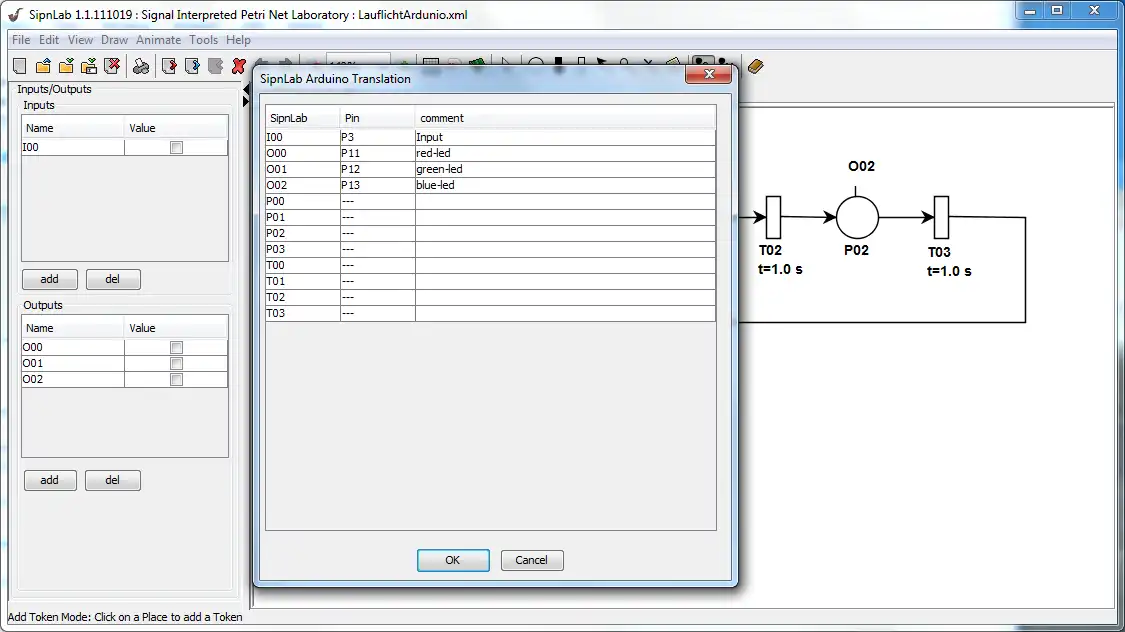Click the save-as disk folder icon
The width and height of the screenshot is (1125, 632).
89,67
